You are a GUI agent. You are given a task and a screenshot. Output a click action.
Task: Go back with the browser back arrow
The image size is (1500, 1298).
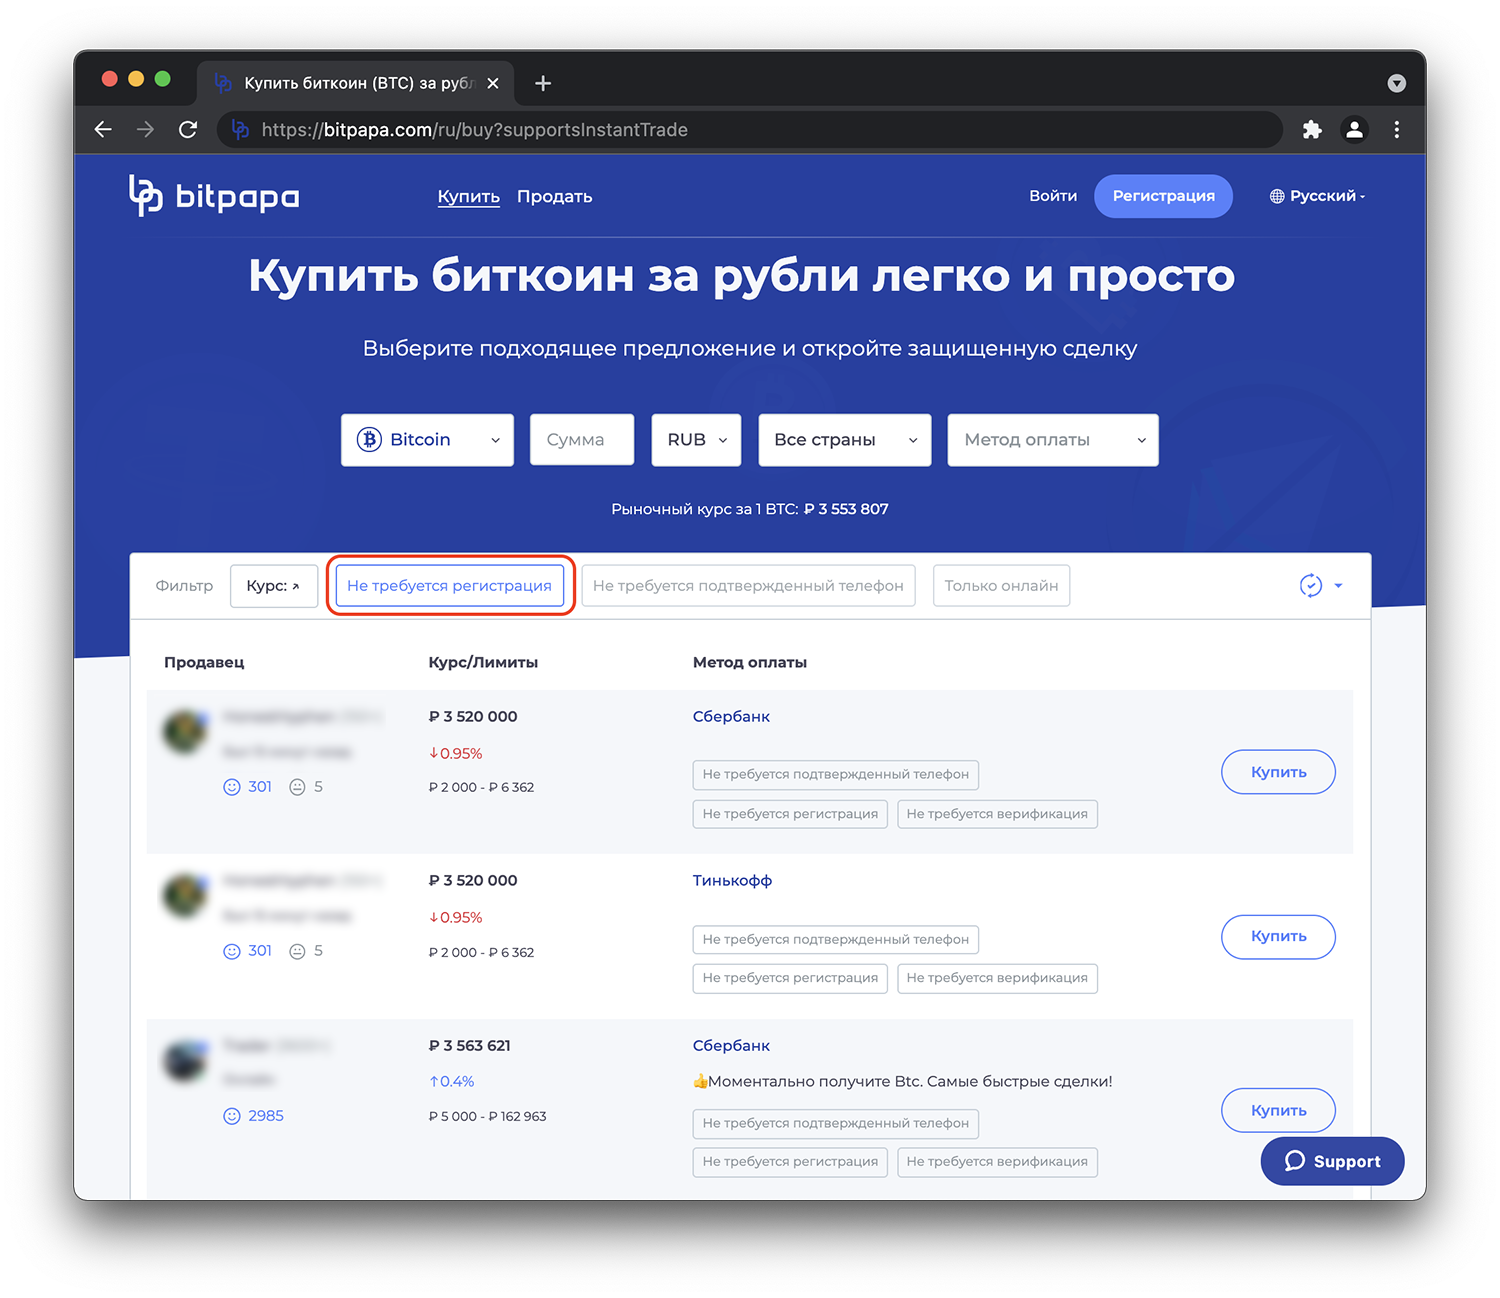pyautogui.click(x=103, y=129)
